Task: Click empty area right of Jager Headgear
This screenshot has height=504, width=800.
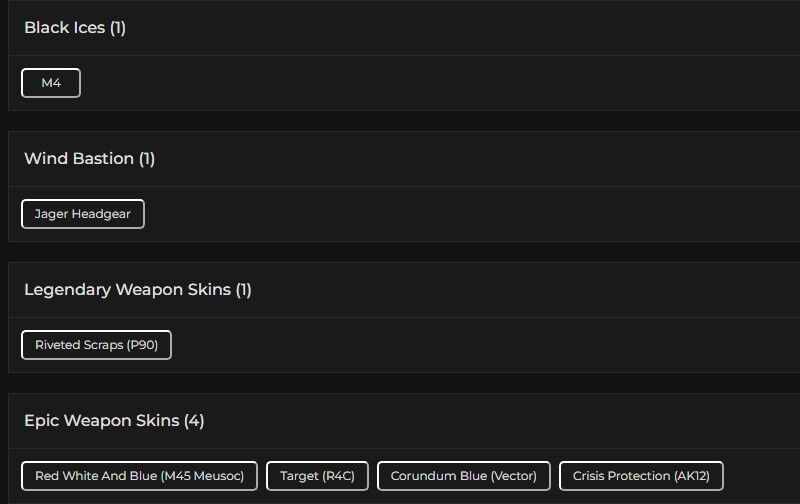Action: pyautogui.click(x=450, y=214)
